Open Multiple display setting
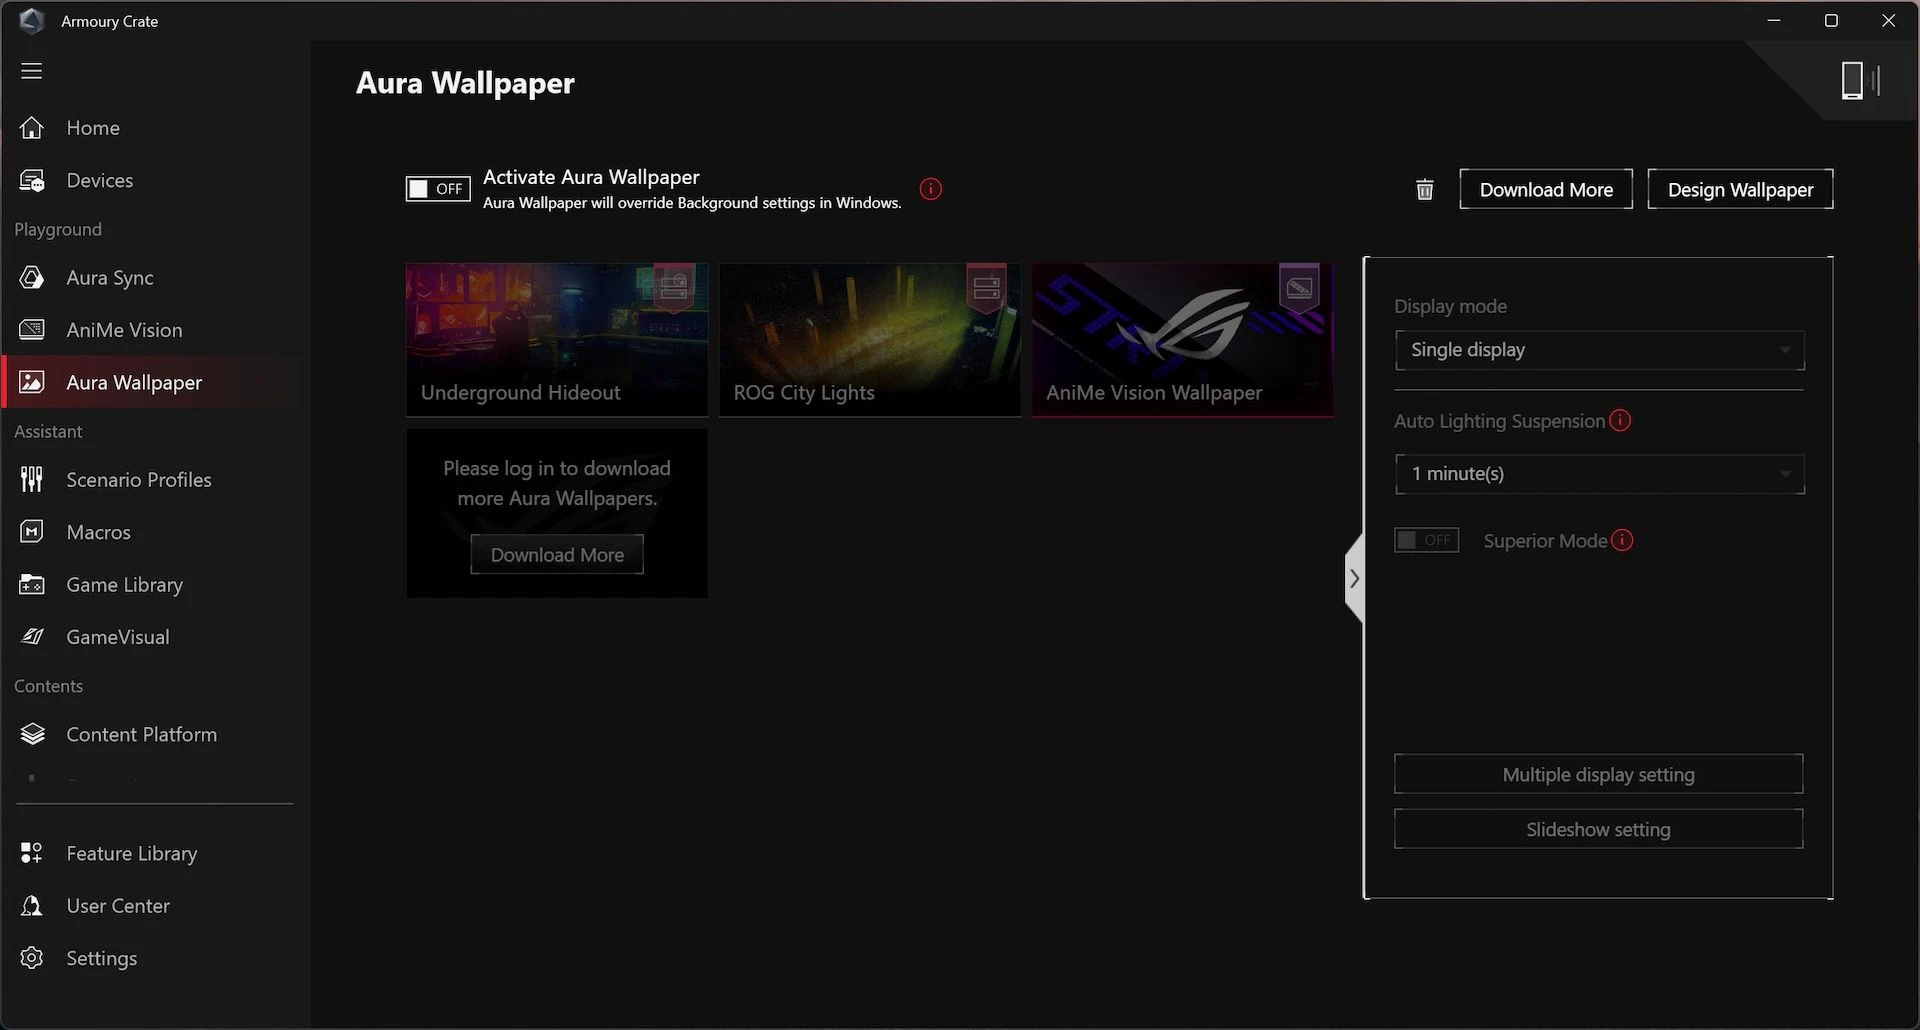 pyautogui.click(x=1599, y=775)
